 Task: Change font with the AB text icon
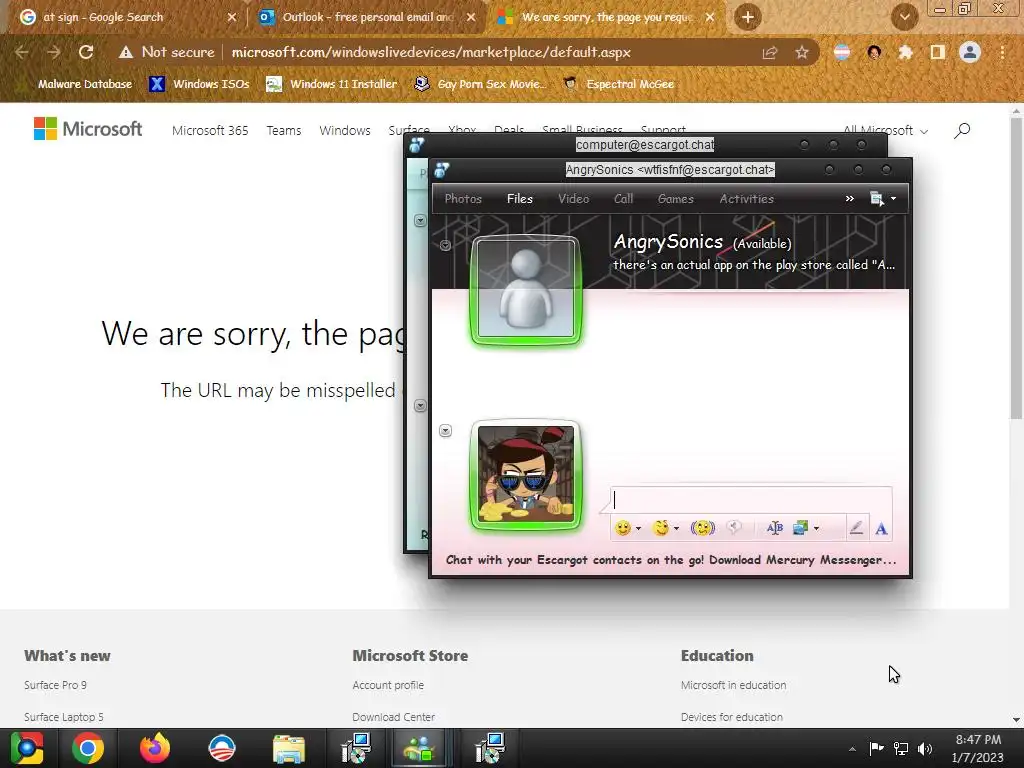[775, 528]
